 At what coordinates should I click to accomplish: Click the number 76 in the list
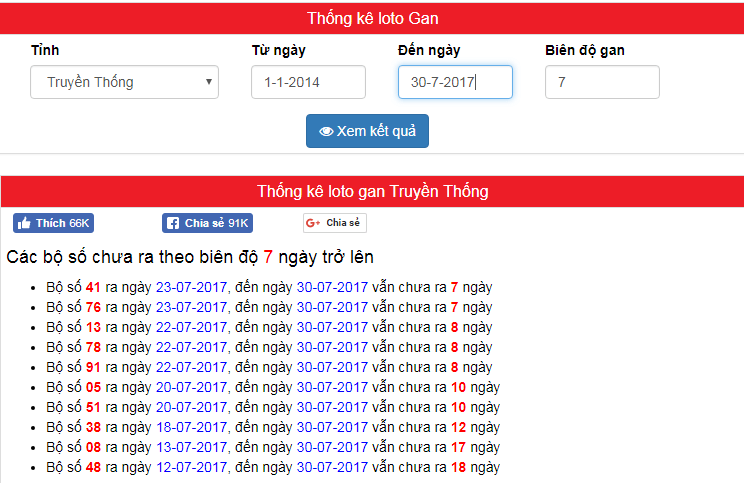point(93,307)
